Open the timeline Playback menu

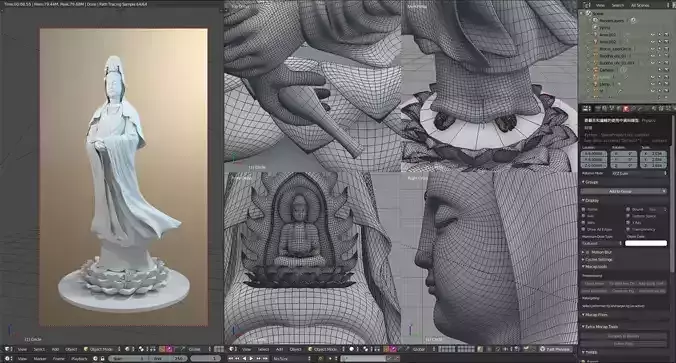(x=79, y=359)
